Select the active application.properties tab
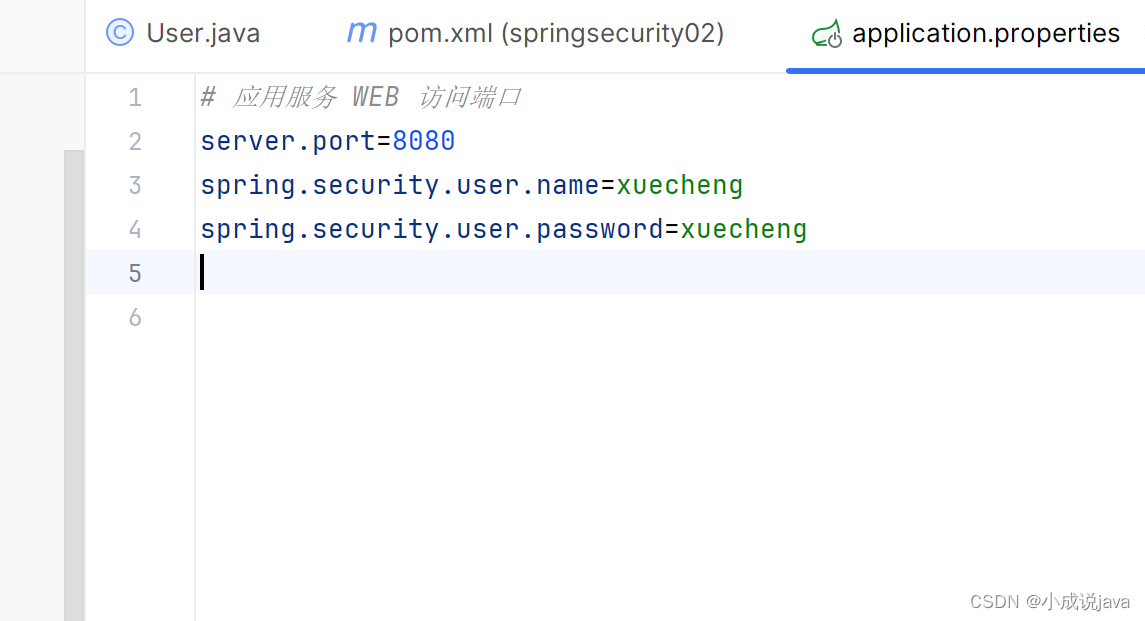 point(985,32)
